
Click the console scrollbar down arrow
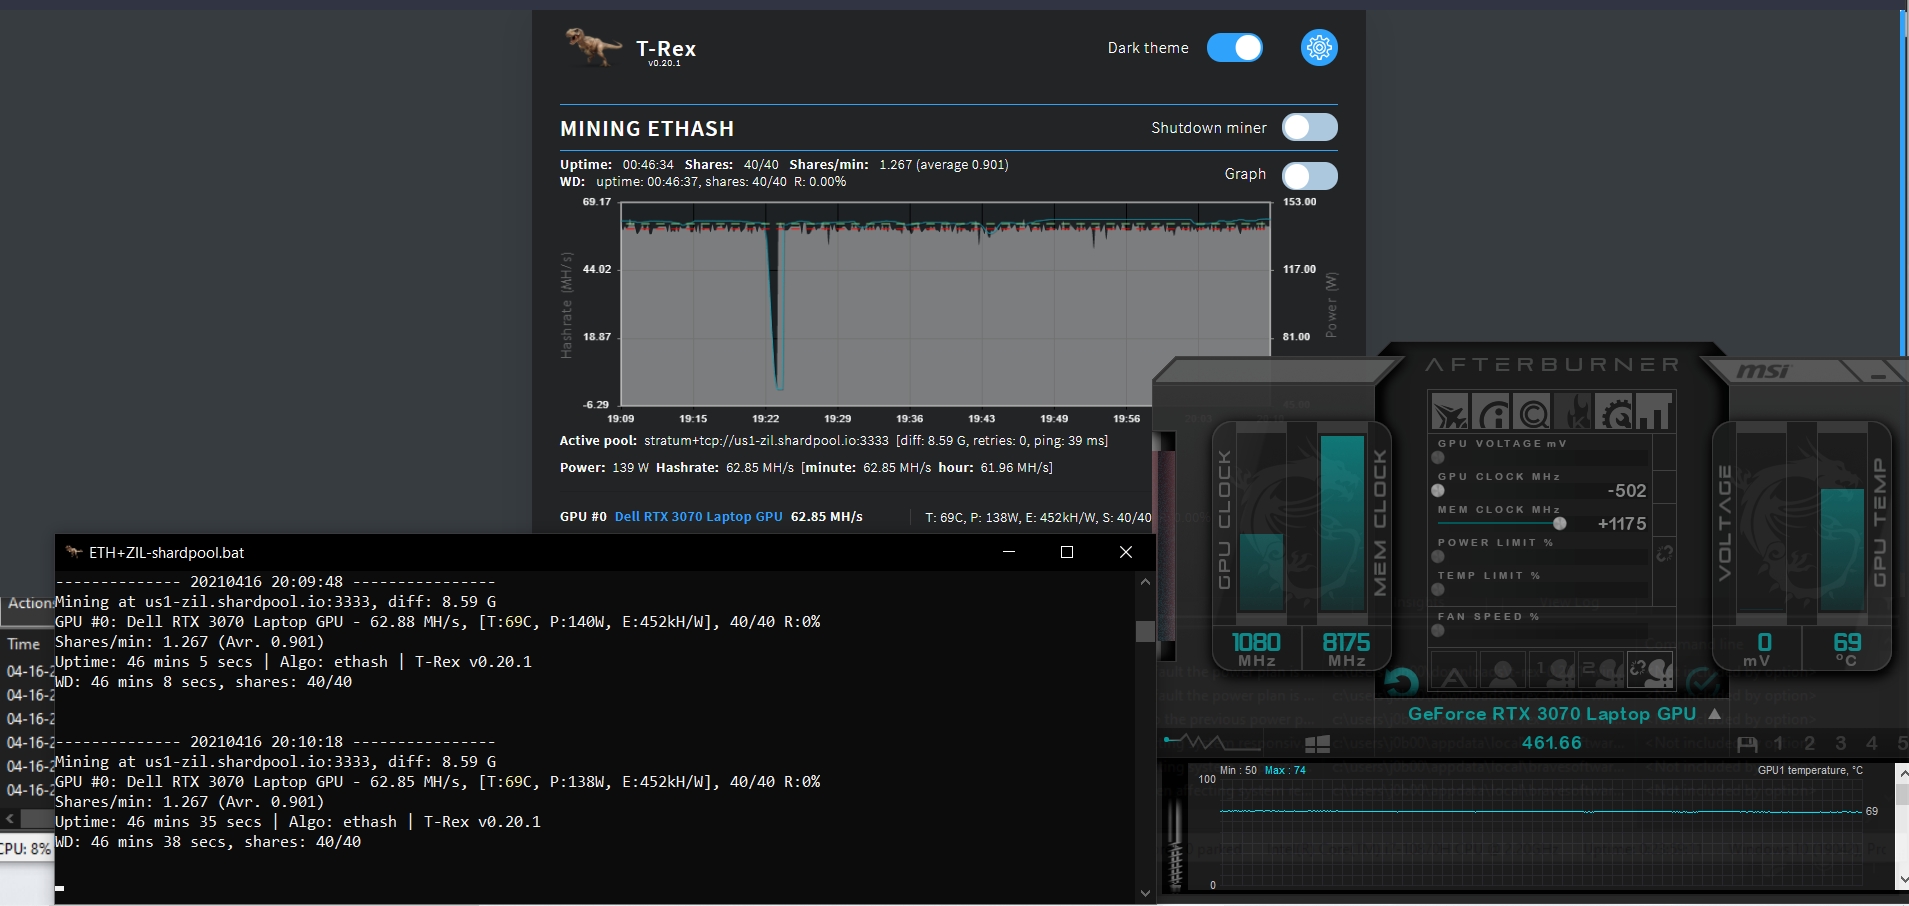1145,893
